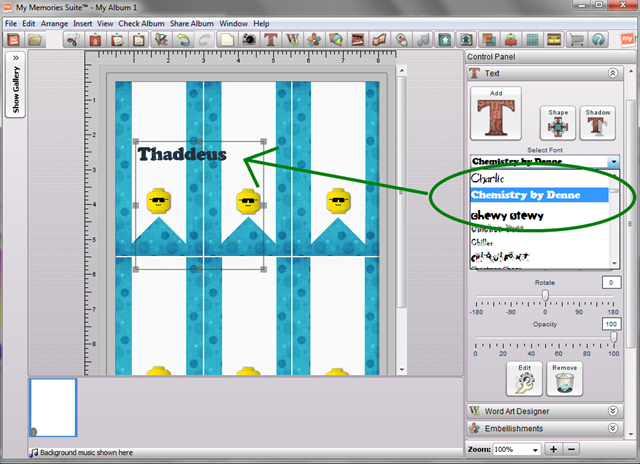The width and height of the screenshot is (640, 464).
Task: Click the shapes toolbar icon
Action: 336,40
